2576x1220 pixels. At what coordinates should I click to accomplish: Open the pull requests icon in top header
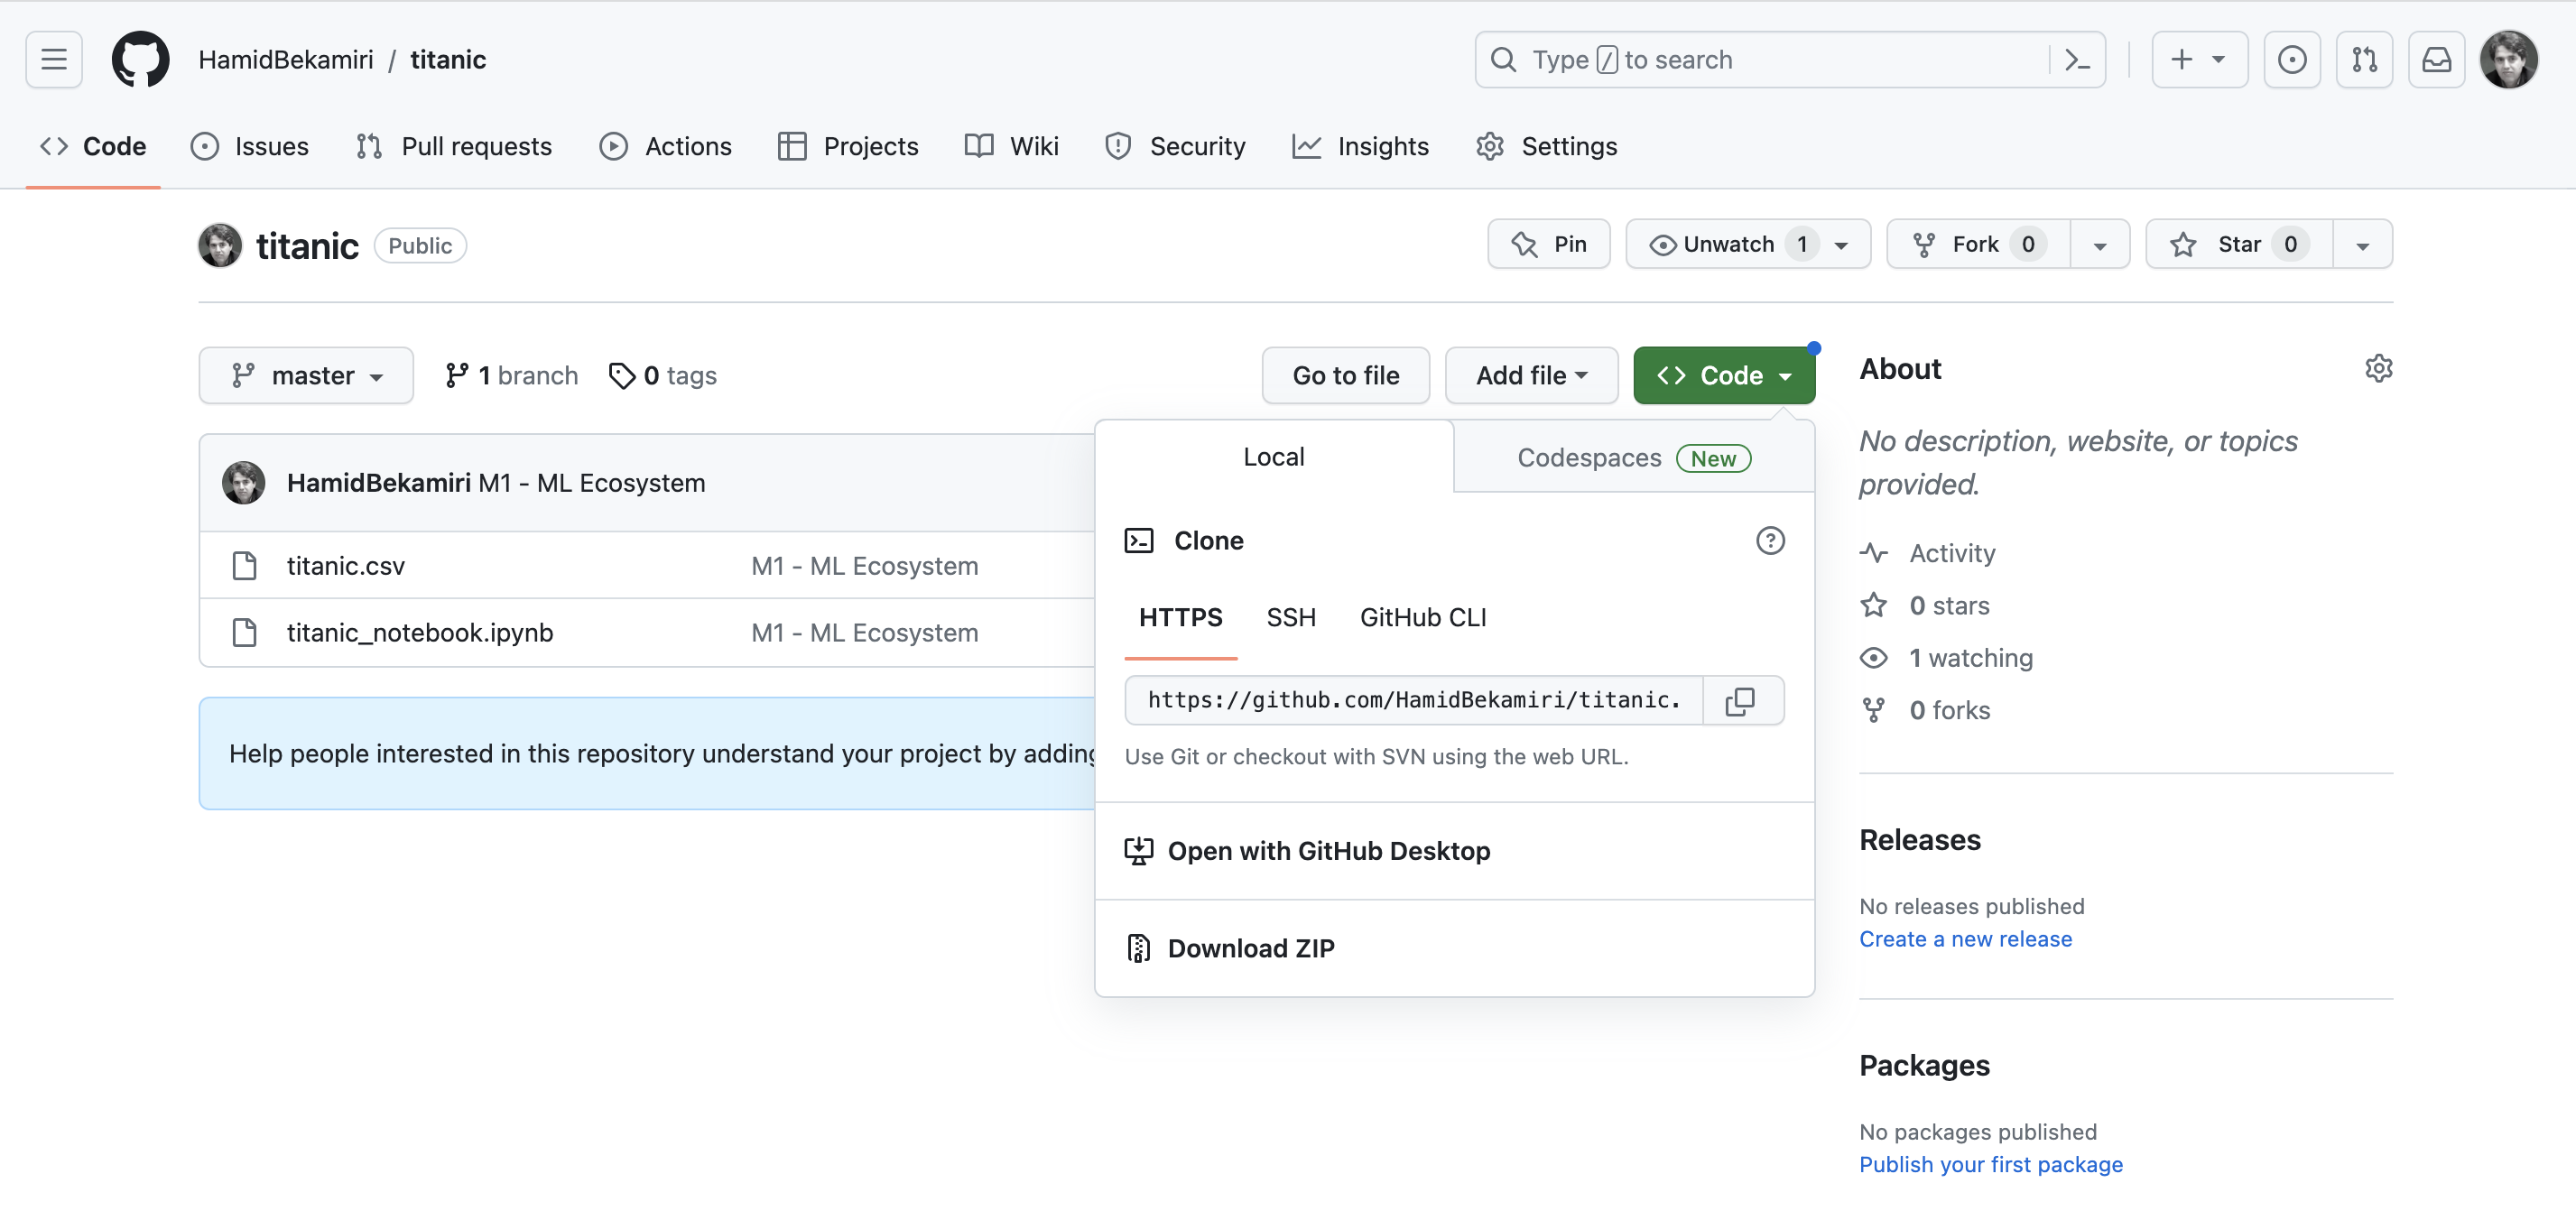point(2364,60)
